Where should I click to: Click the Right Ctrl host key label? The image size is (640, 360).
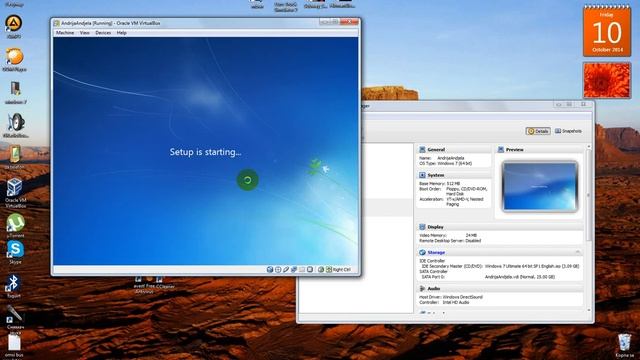click(x=342, y=270)
